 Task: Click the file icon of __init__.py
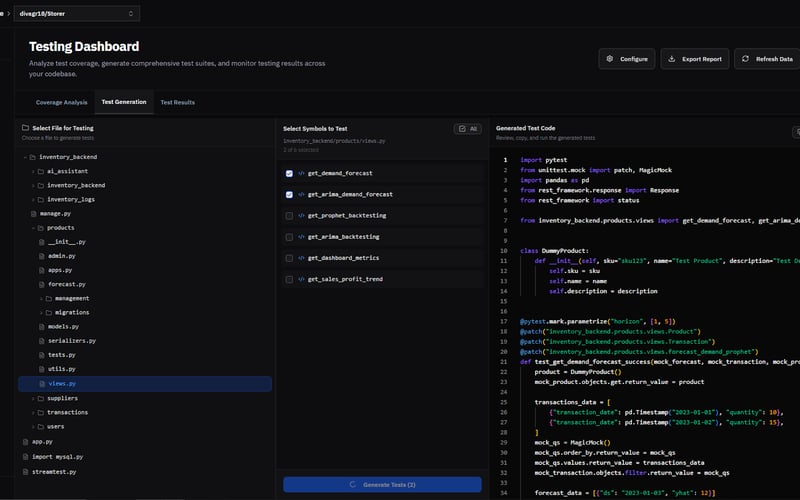[x=42, y=242]
